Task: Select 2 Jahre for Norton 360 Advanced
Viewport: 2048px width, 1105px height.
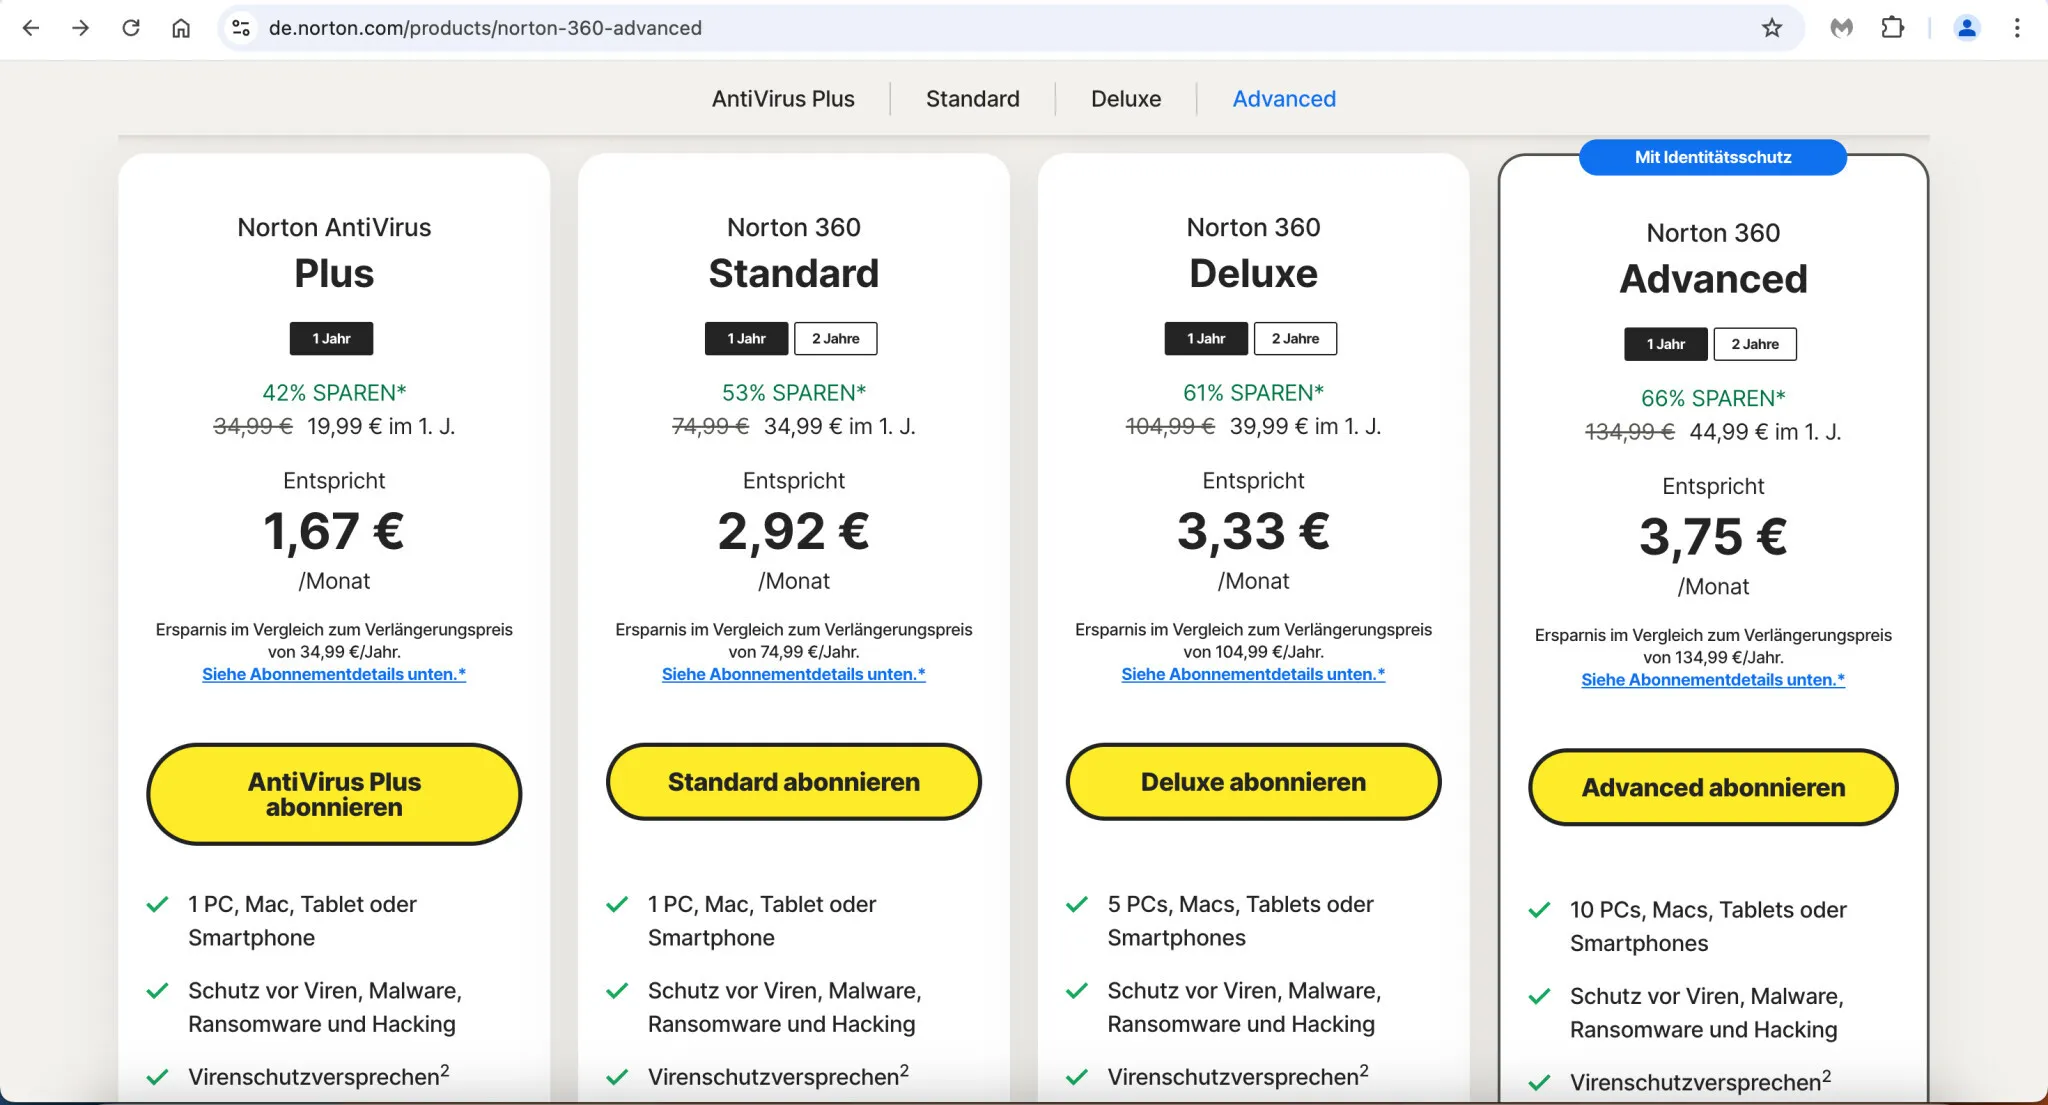Action: 1755,344
